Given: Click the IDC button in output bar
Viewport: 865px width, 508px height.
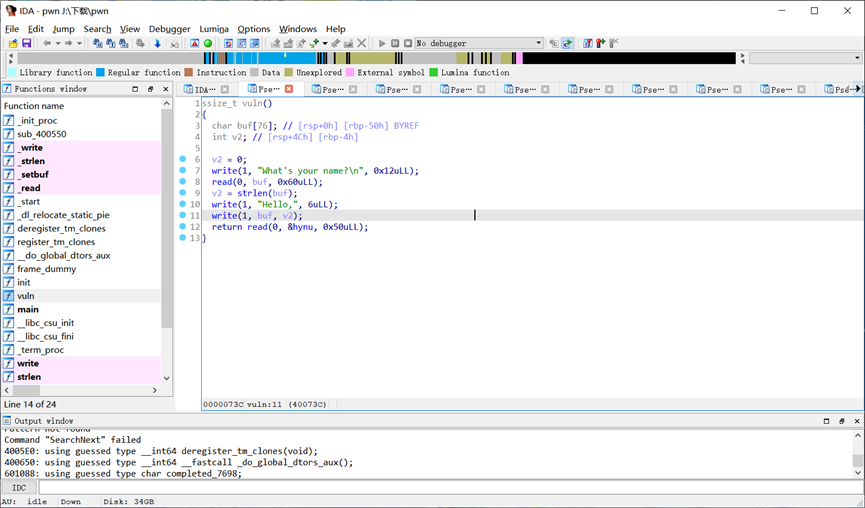Looking at the screenshot, I should click(19, 488).
